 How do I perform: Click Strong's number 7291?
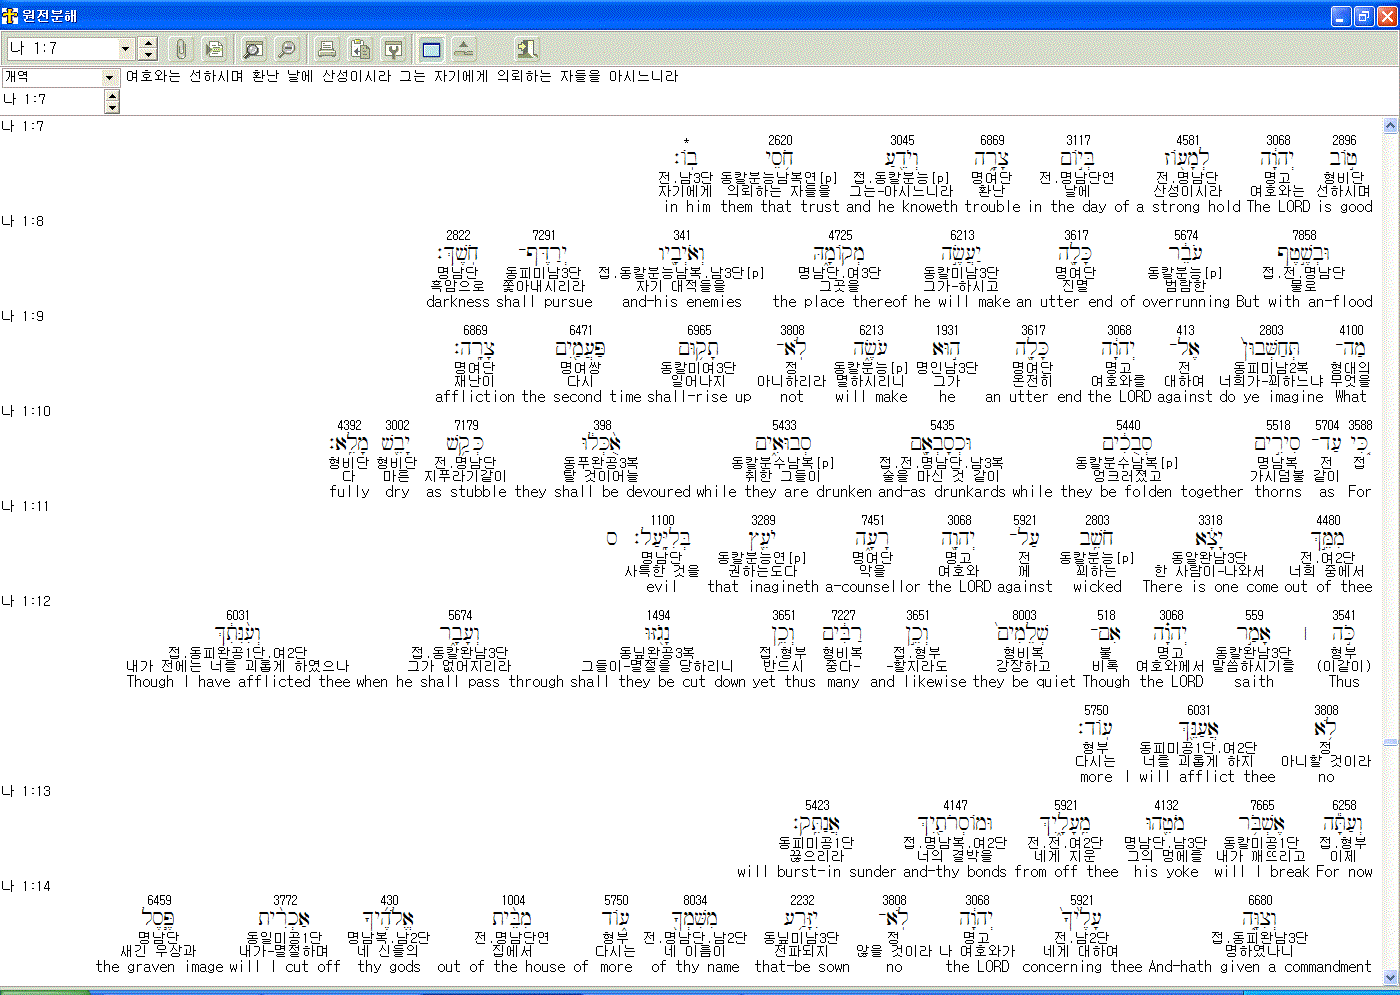click(544, 235)
